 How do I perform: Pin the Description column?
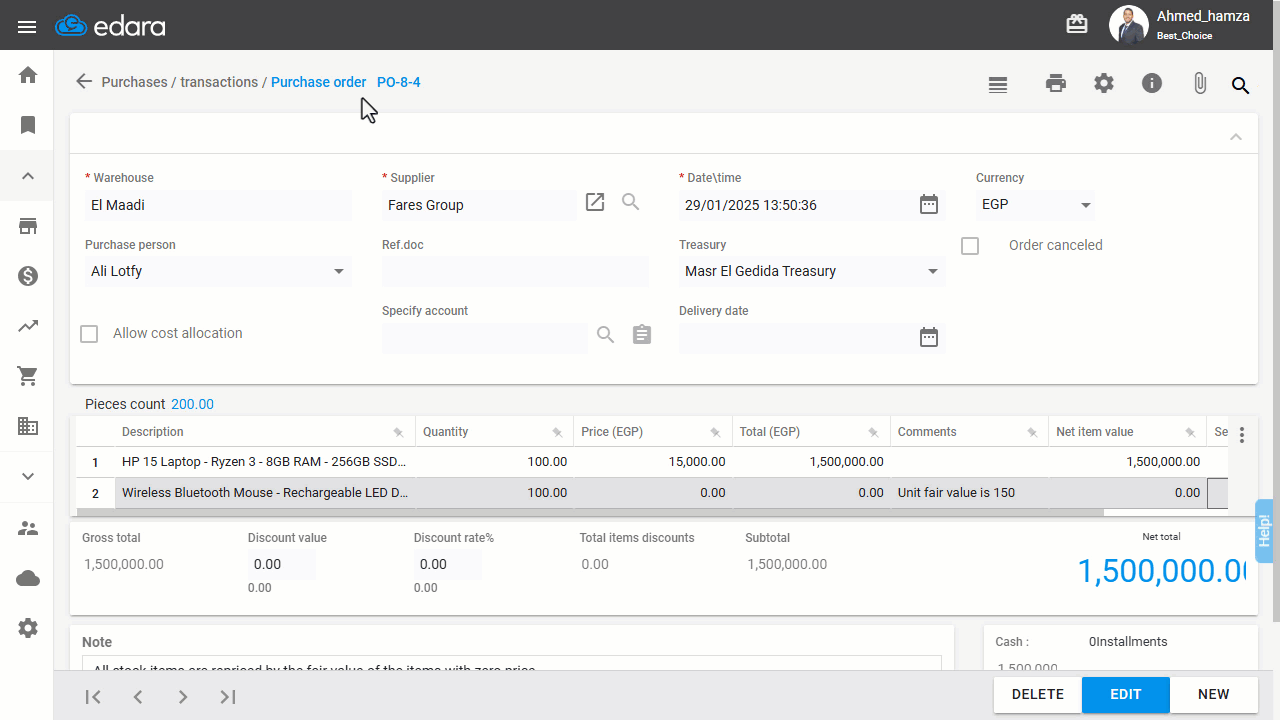[398, 432]
